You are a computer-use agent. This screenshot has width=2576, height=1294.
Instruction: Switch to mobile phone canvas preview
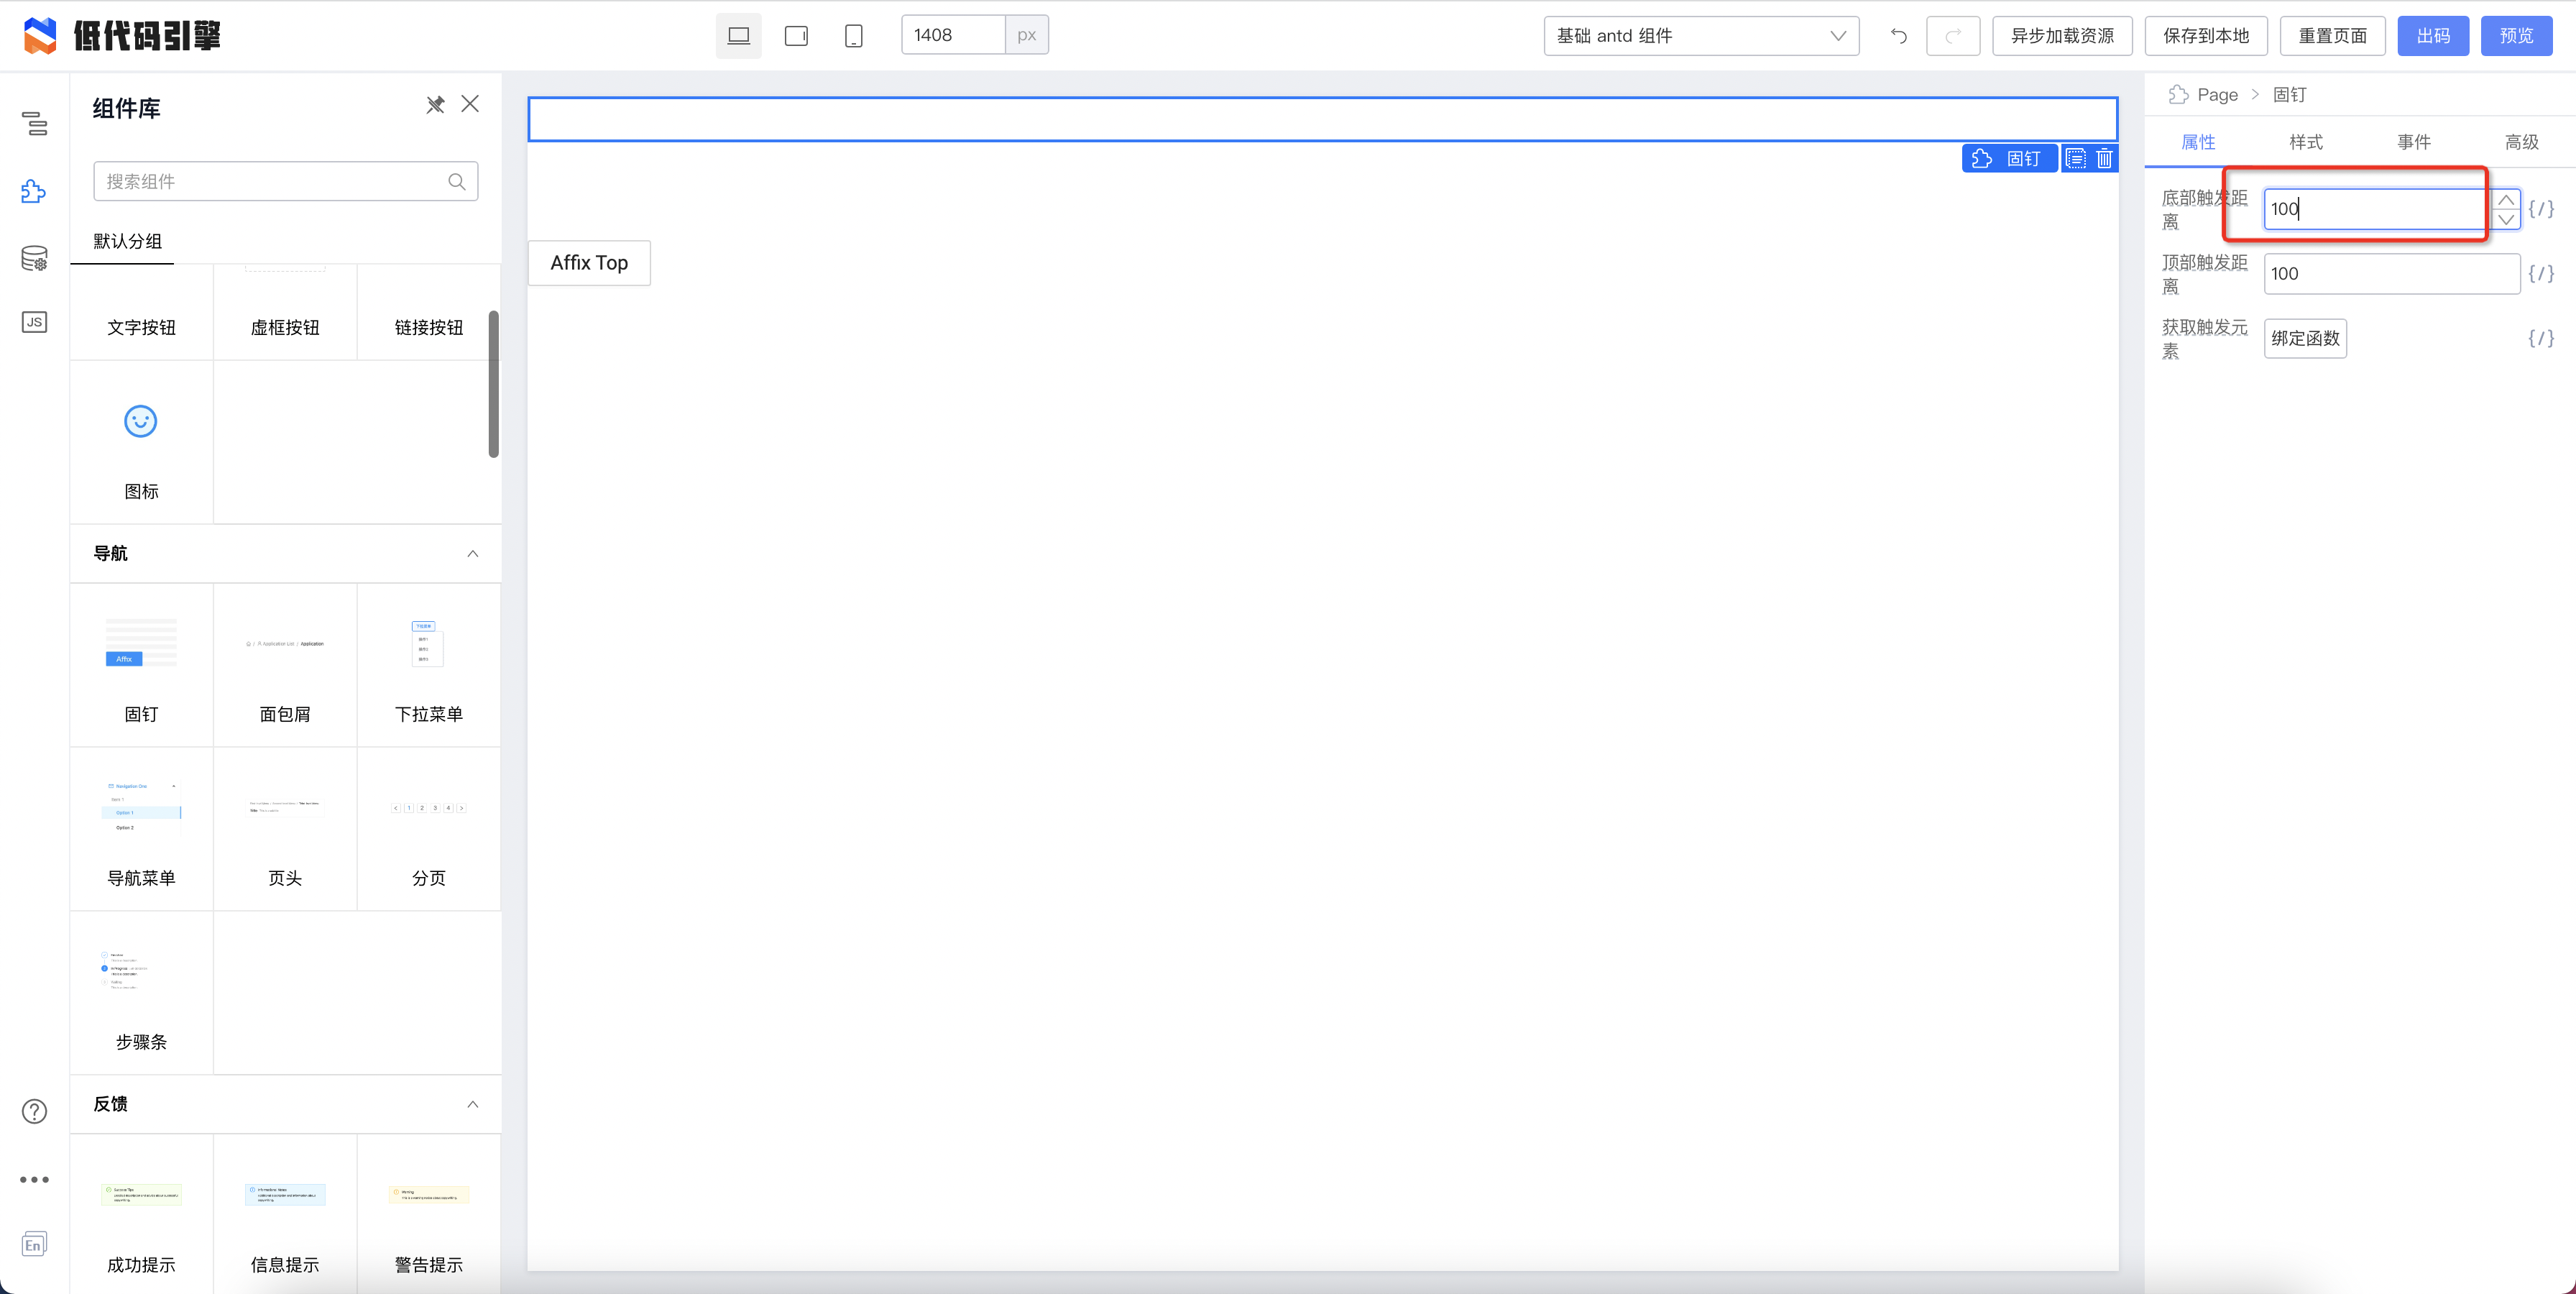coord(853,36)
